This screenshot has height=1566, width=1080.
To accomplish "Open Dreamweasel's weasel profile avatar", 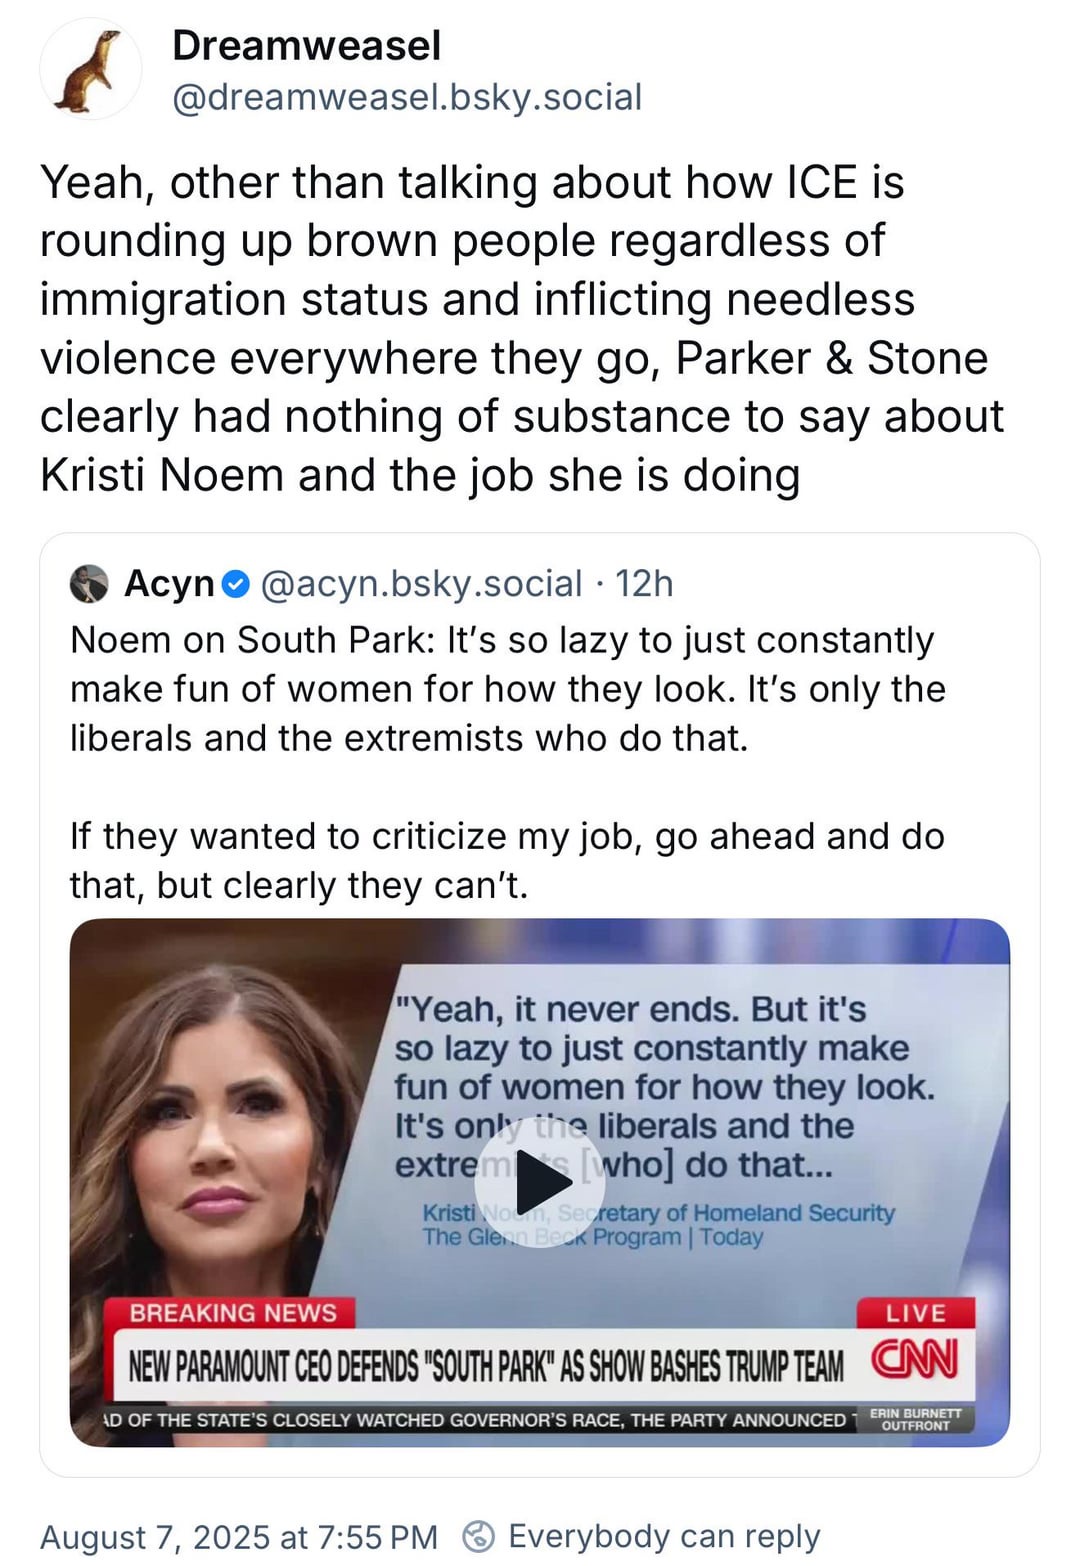I will tap(90, 69).
